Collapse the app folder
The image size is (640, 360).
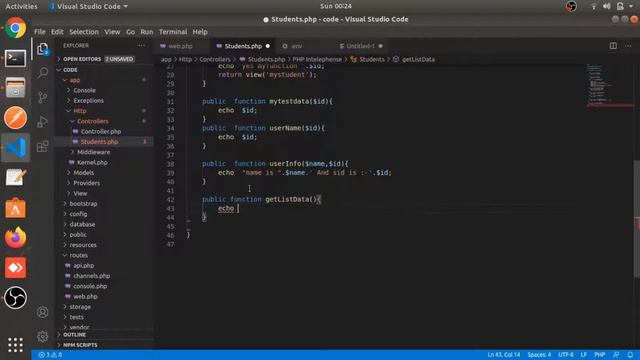(104, 80)
